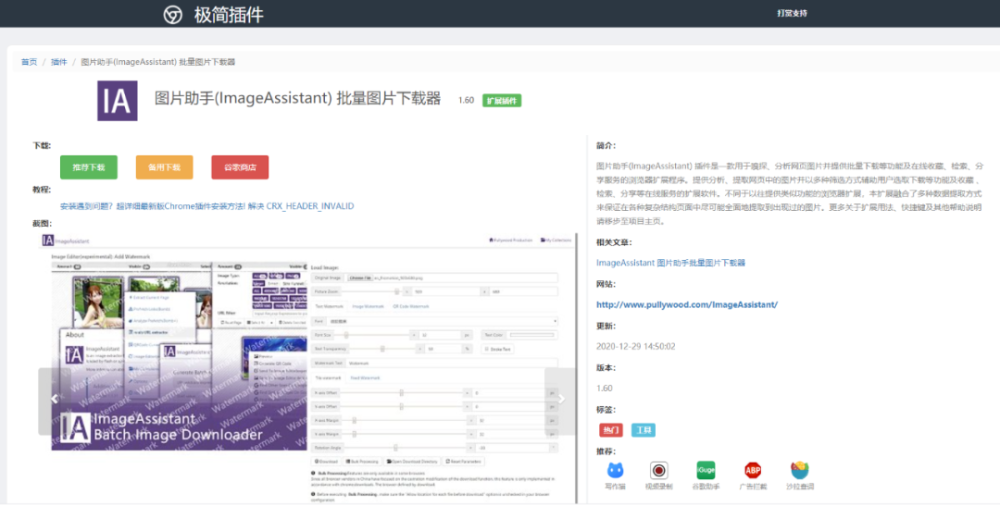Go to 首页 in the breadcrumb
This screenshot has height=506, width=1000.
pos(29,62)
